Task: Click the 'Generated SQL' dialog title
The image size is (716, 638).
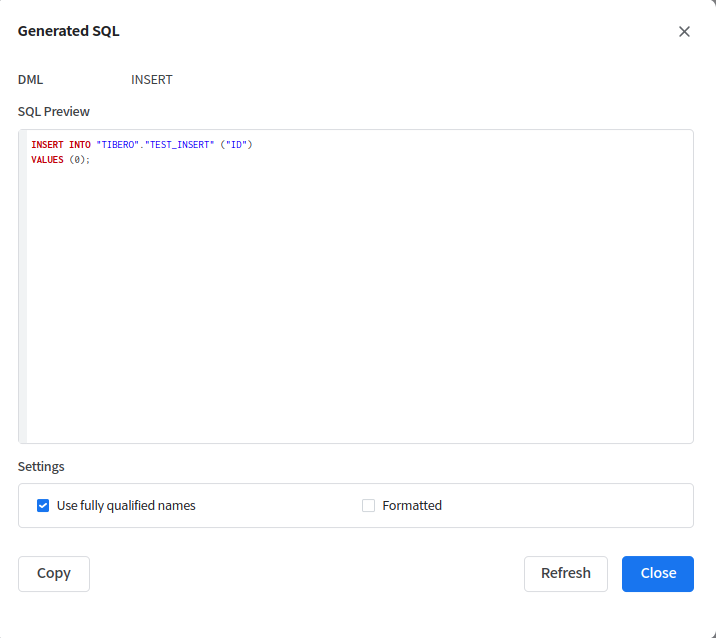Action: click(x=69, y=31)
